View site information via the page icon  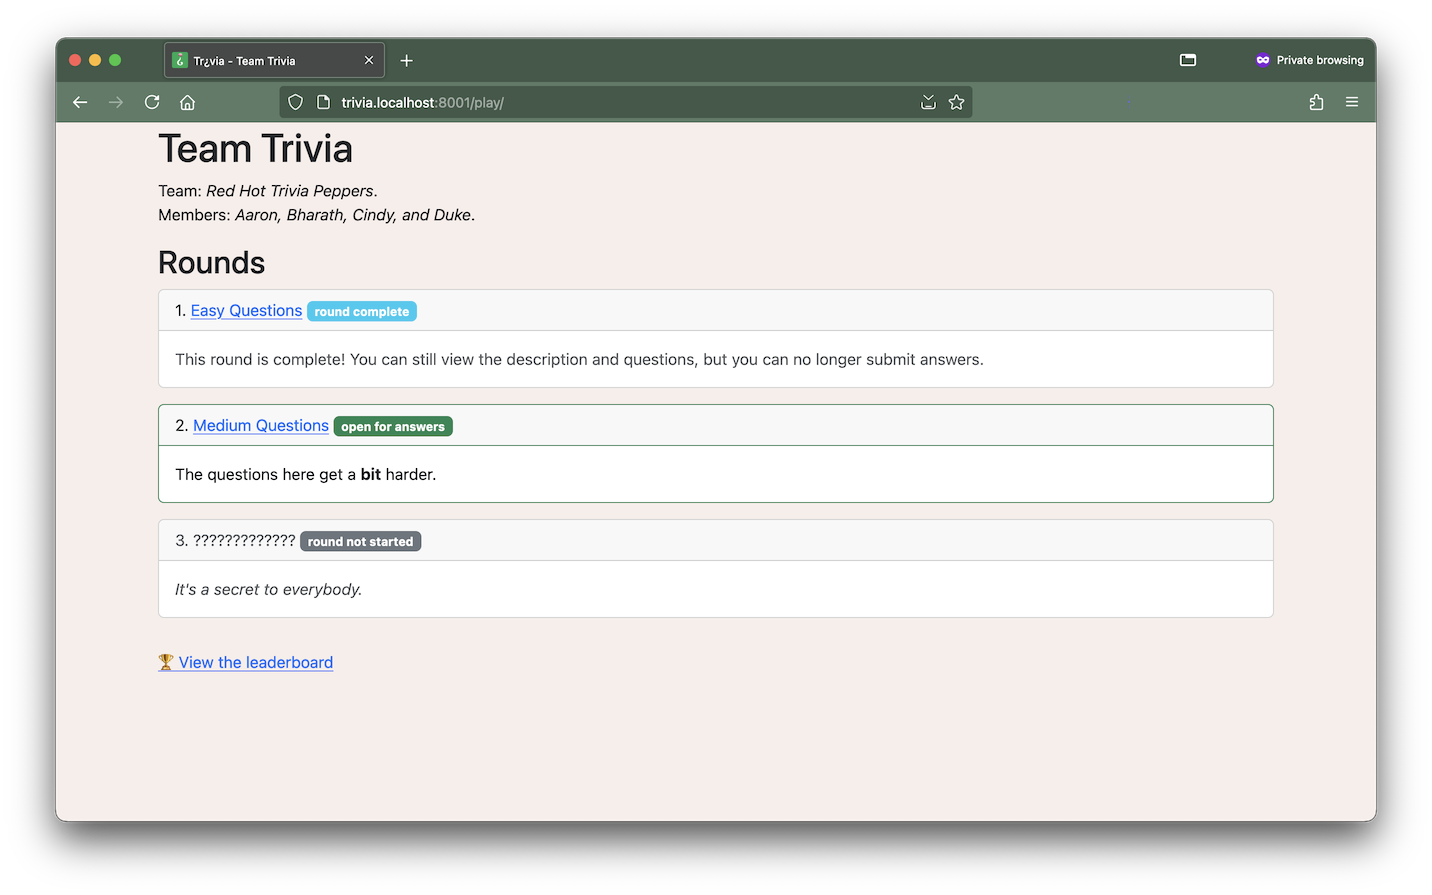(x=322, y=101)
